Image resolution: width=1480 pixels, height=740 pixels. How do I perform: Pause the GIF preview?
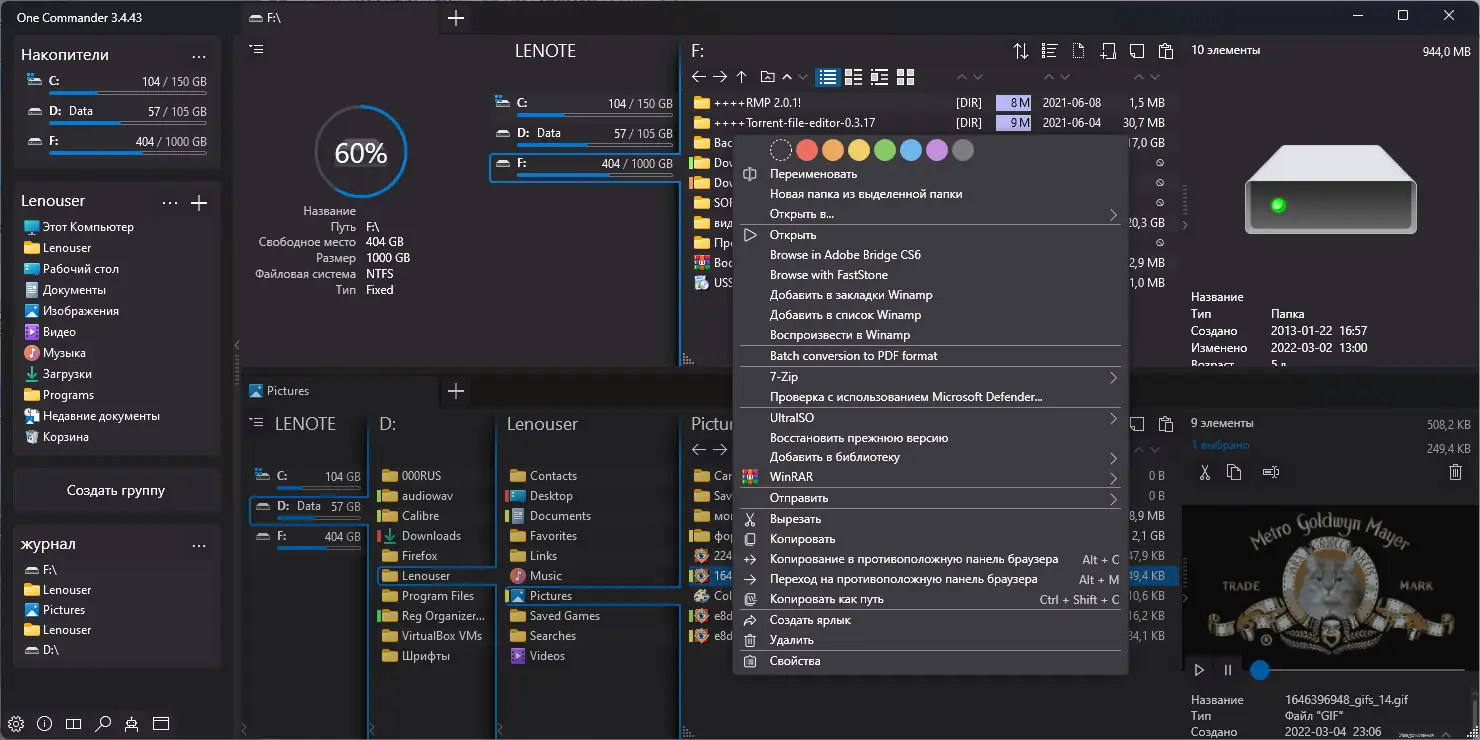tap(1228, 670)
